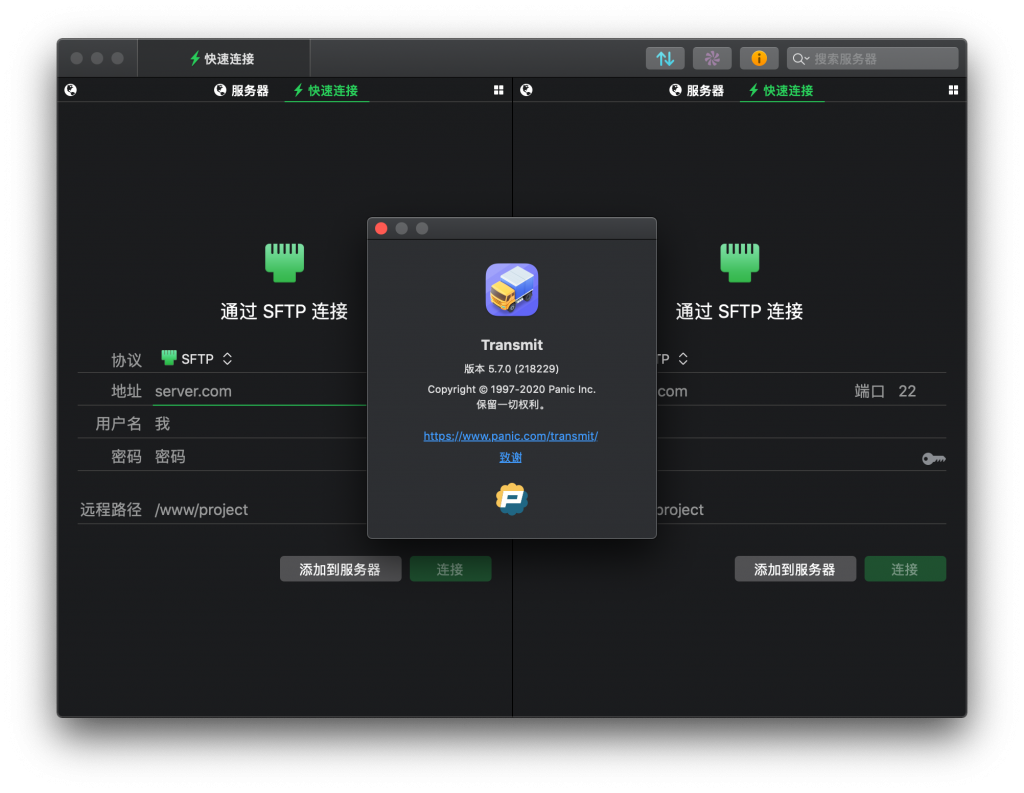Click left pane grid view icon
Image resolution: width=1024 pixels, height=793 pixels.
tap(498, 90)
